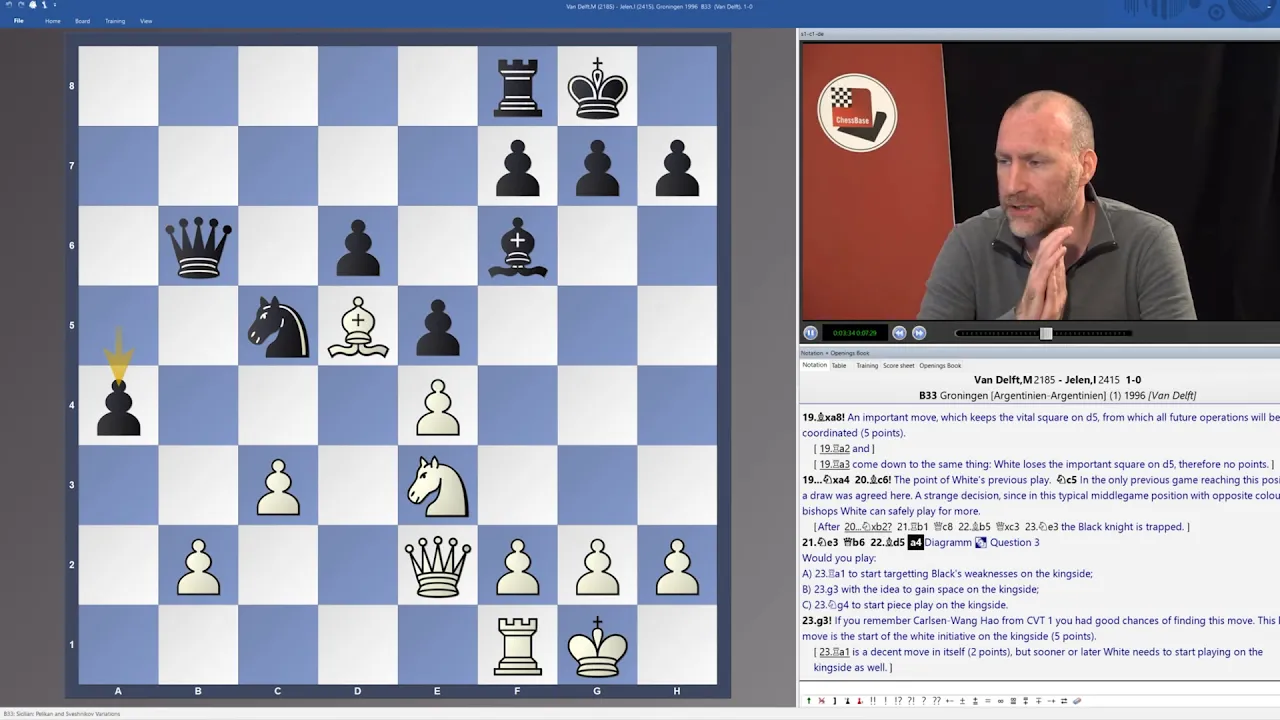Viewport: 1280px width, 720px height.
Task: Click the variation move 19.Ra2
Action: click(x=835, y=449)
